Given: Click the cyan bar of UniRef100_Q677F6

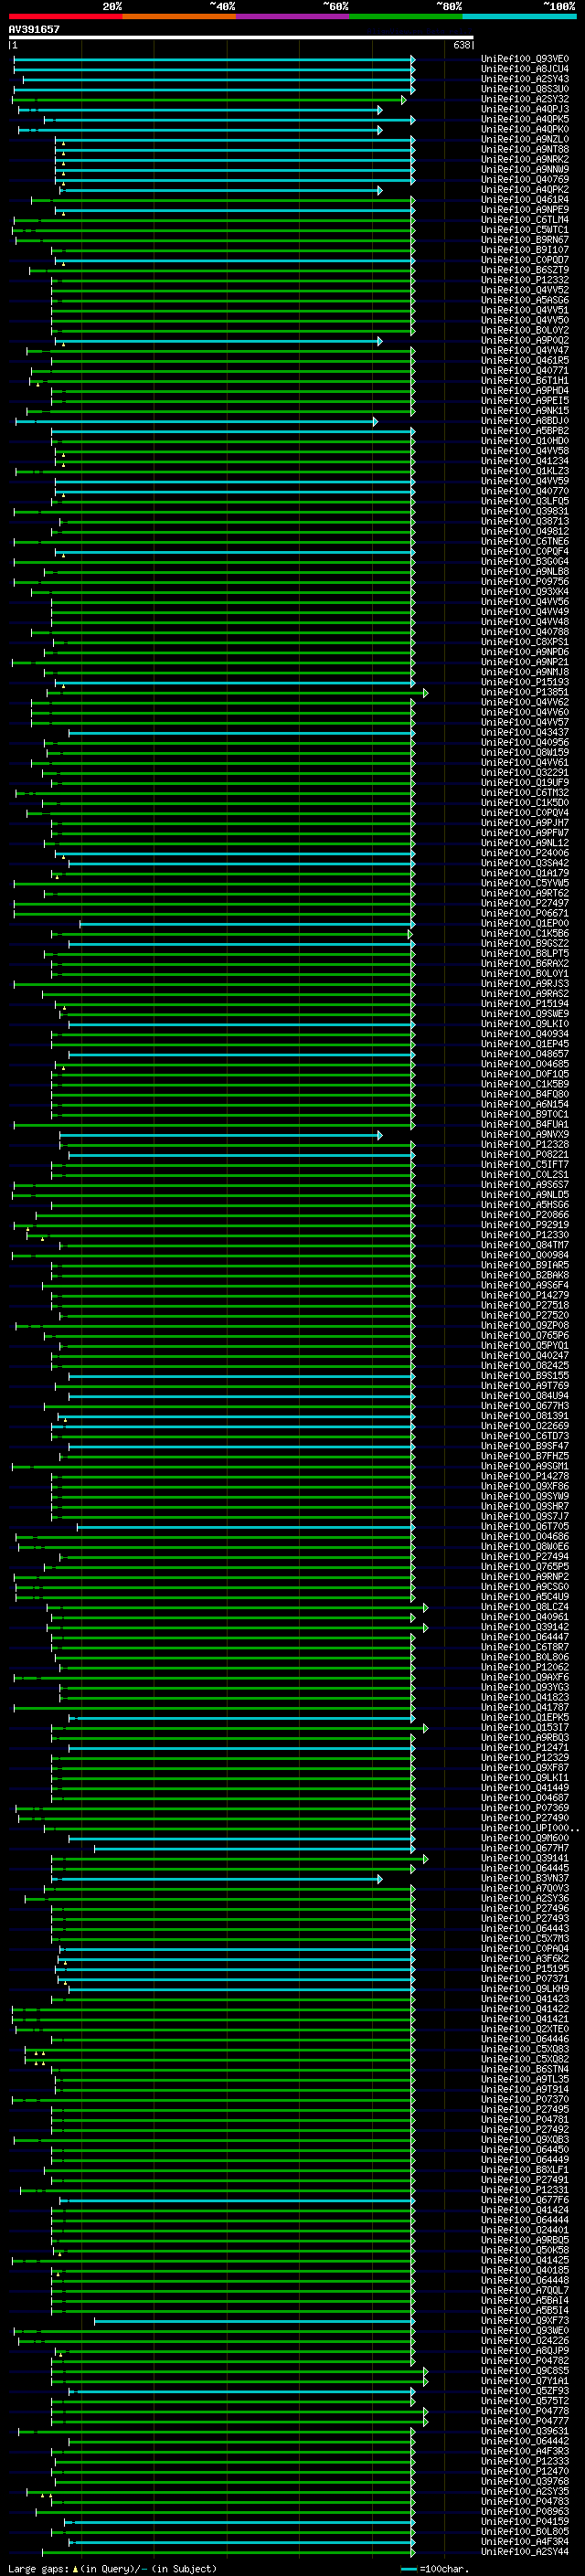Looking at the screenshot, I should point(237,2200).
